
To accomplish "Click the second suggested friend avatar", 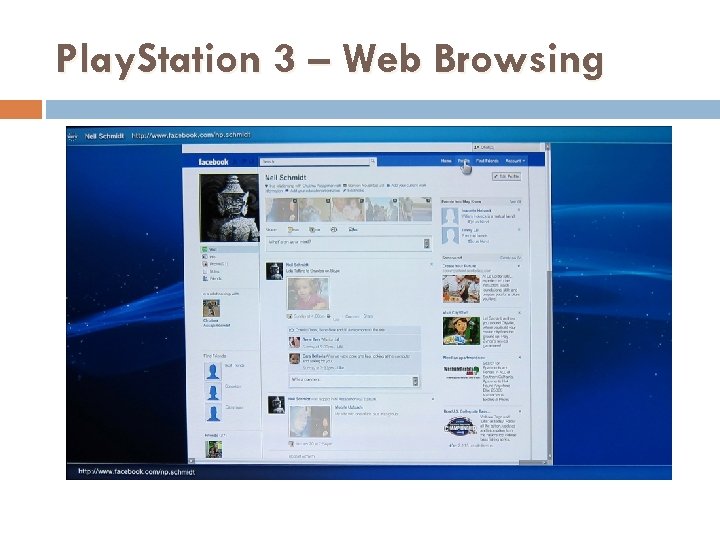I will point(450,236).
